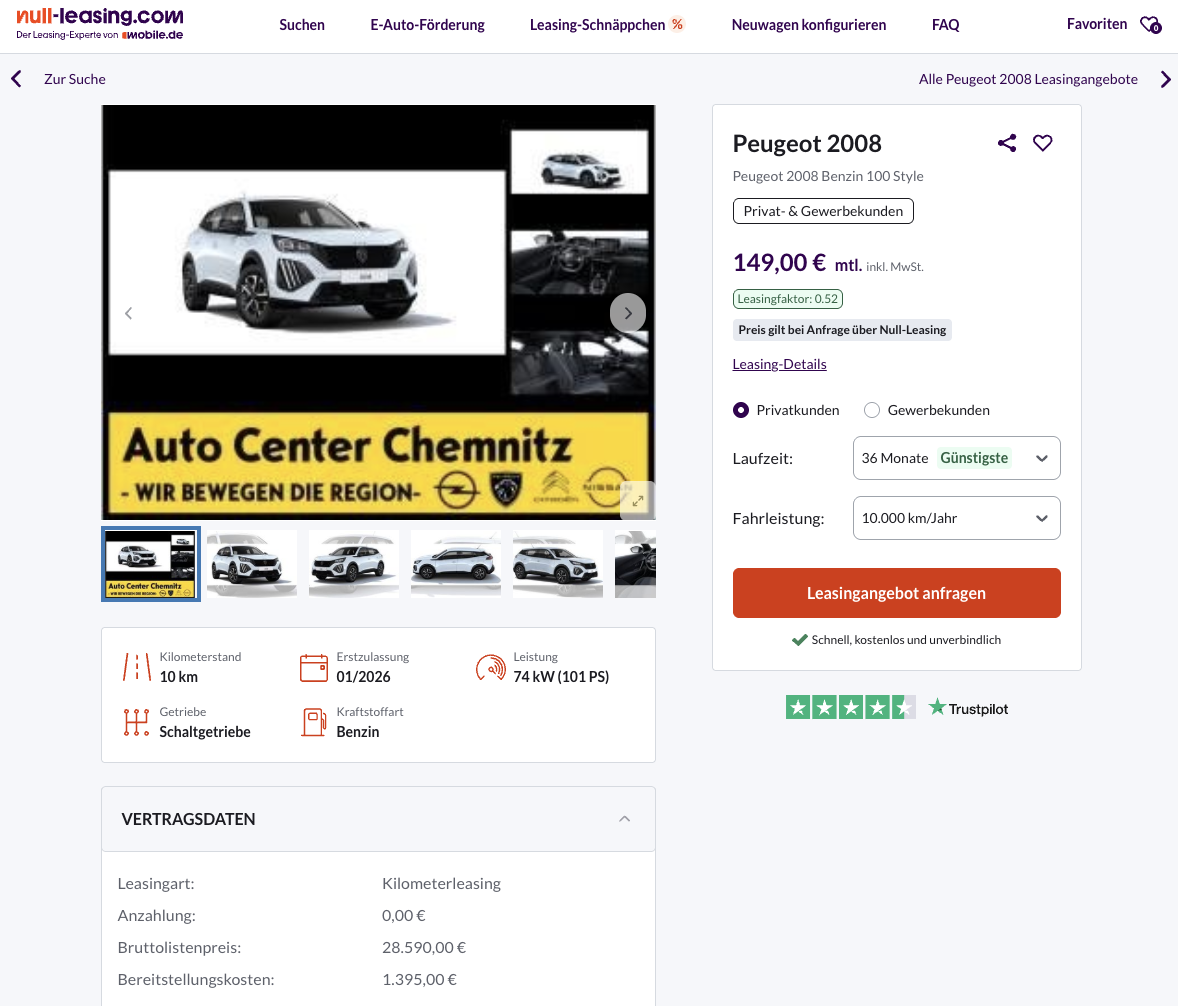Click the right arrow beside Alle Peugeot 2008 Leasingangebote
The width and height of the screenshot is (1178, 1006).
[1165, 79]
